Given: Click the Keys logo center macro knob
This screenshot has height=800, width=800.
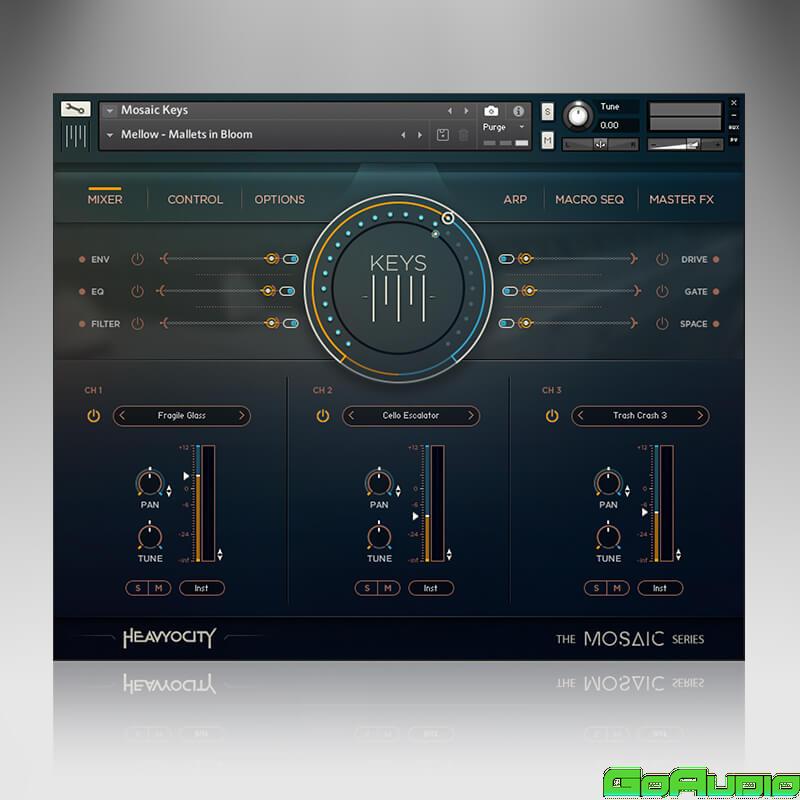Looking at the screenshot, I should [x=398, y=288].
